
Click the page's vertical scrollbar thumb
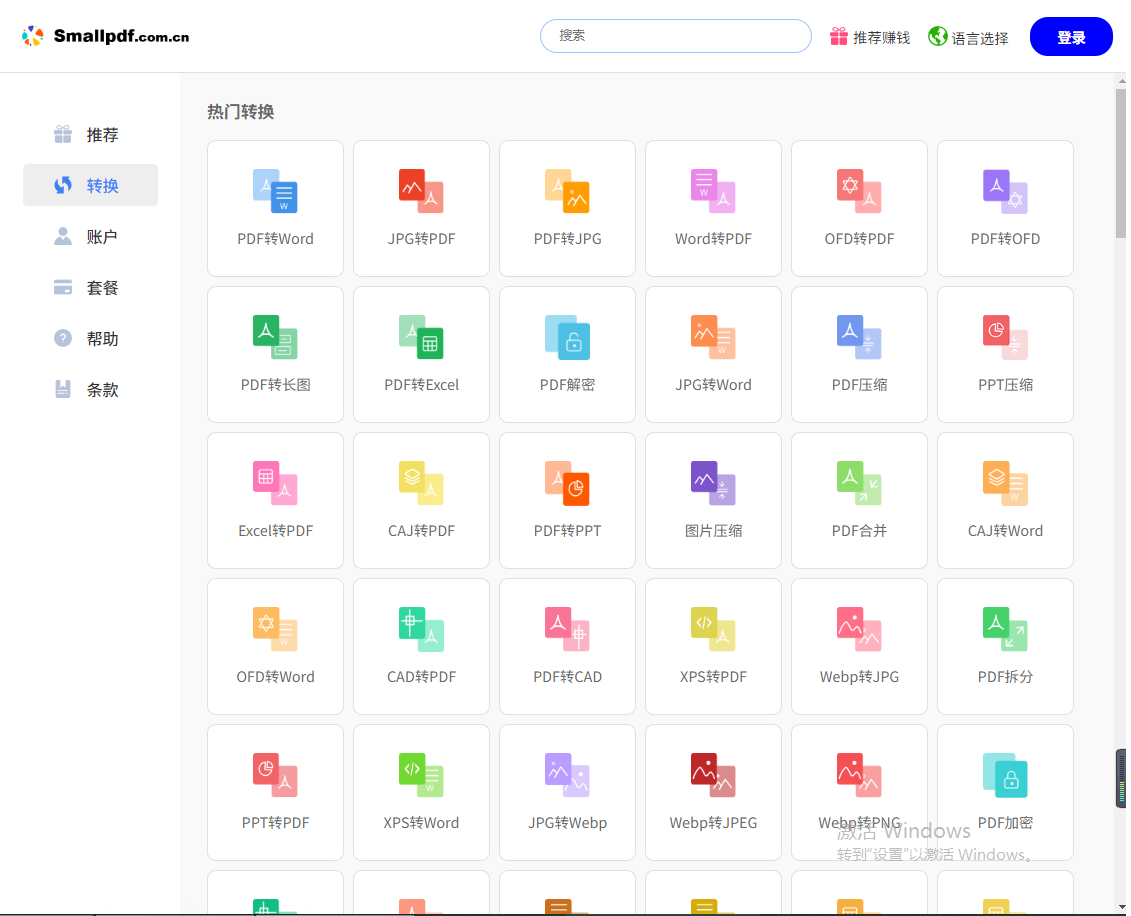click(x=1120, y=162)
